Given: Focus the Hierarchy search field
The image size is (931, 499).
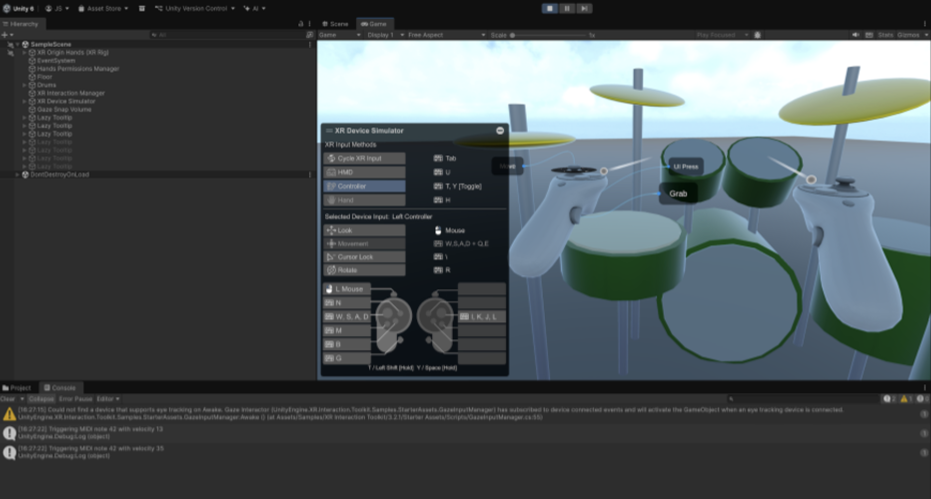Looking at the screenshot, I should click(226, 35).
